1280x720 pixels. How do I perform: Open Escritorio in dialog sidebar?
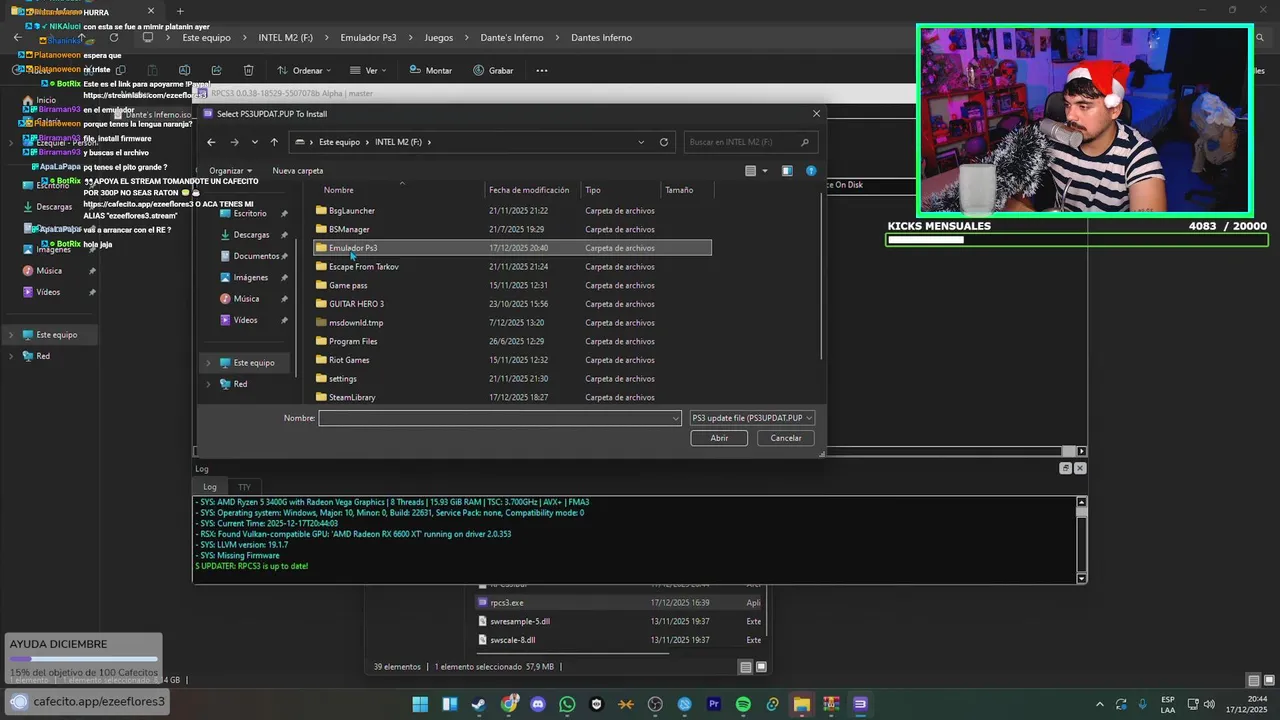tap(250, 214)
